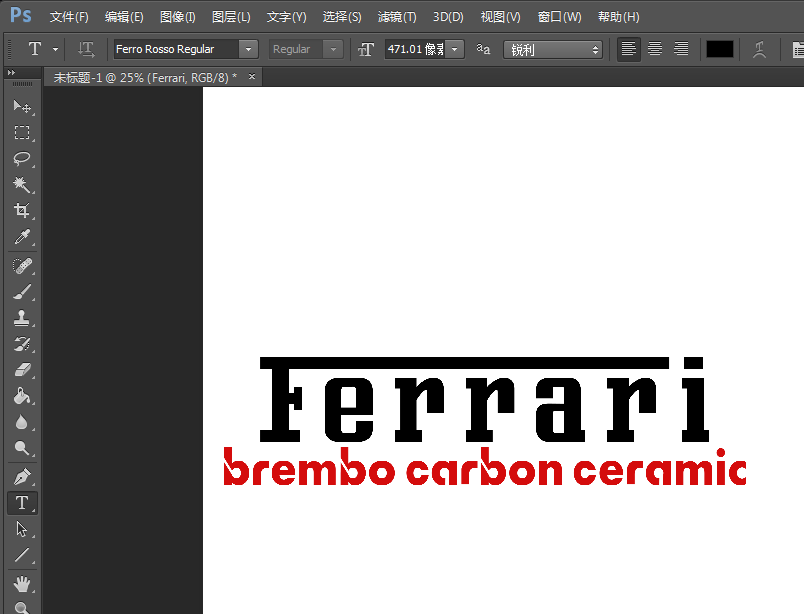The image size is (804, 614).
Task: Open the 文件(F) menu
Action: pos(69,17)
